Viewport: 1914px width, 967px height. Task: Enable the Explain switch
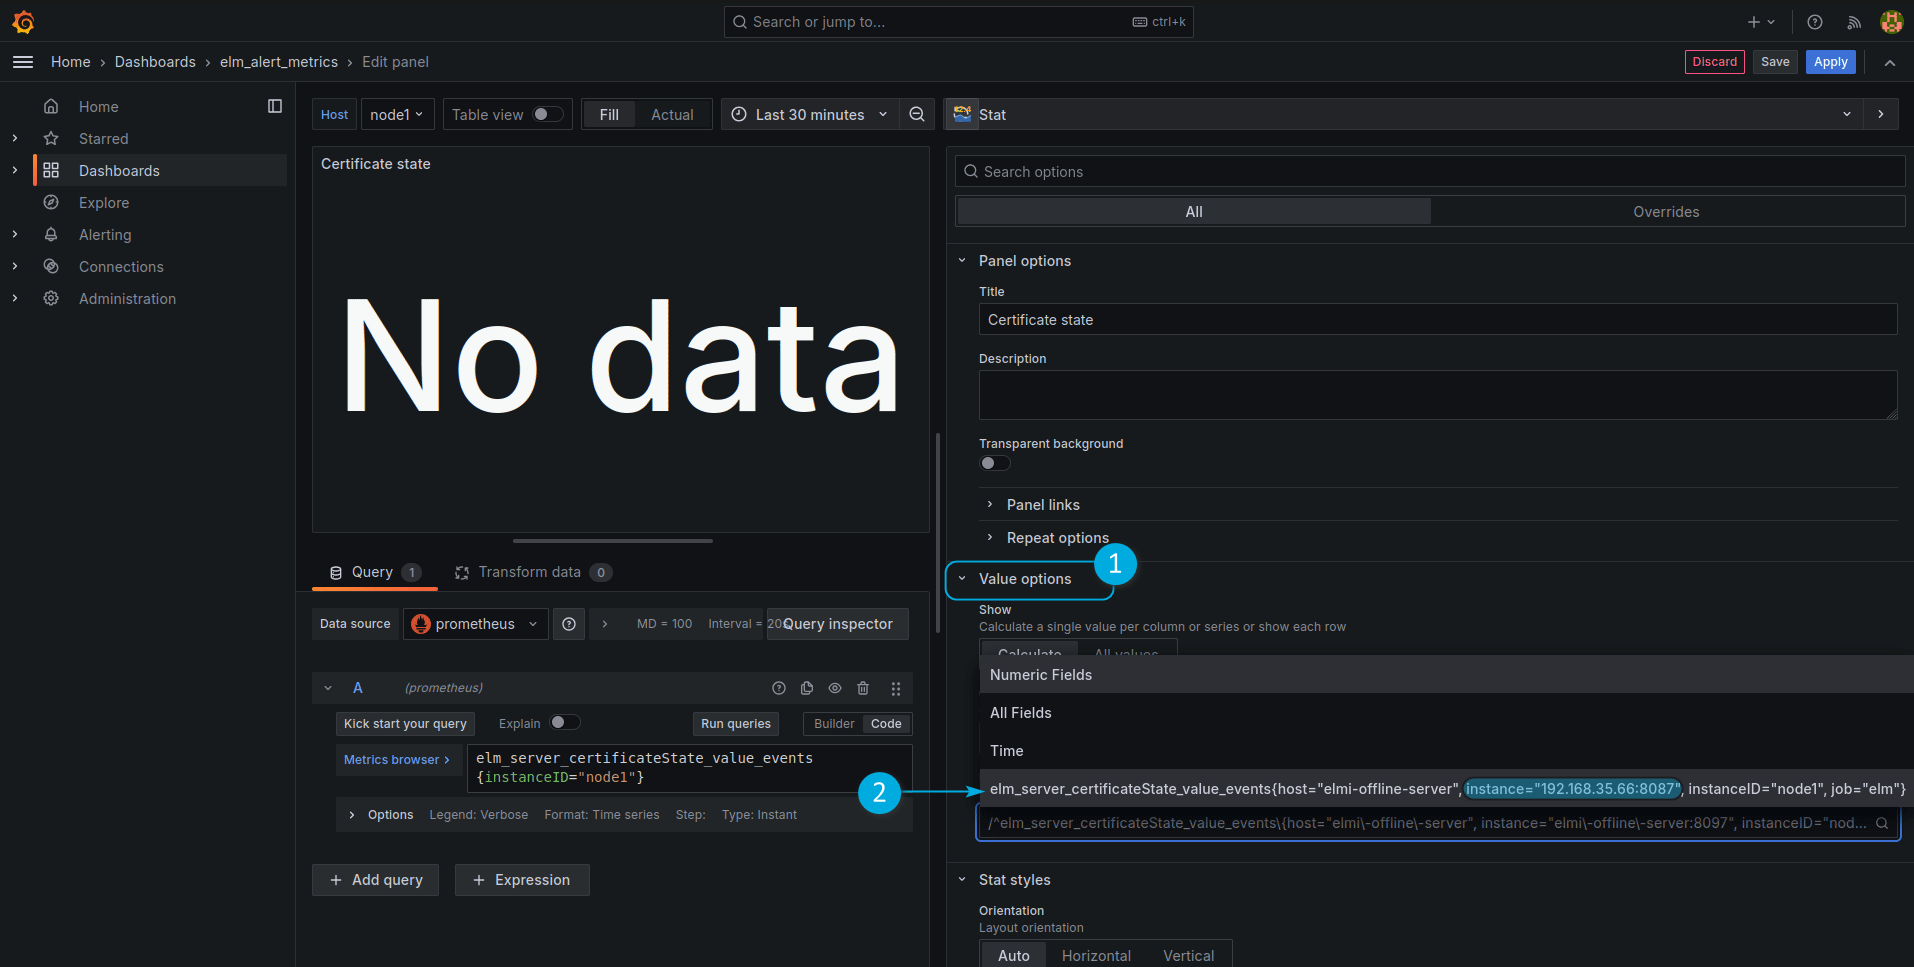564,723
